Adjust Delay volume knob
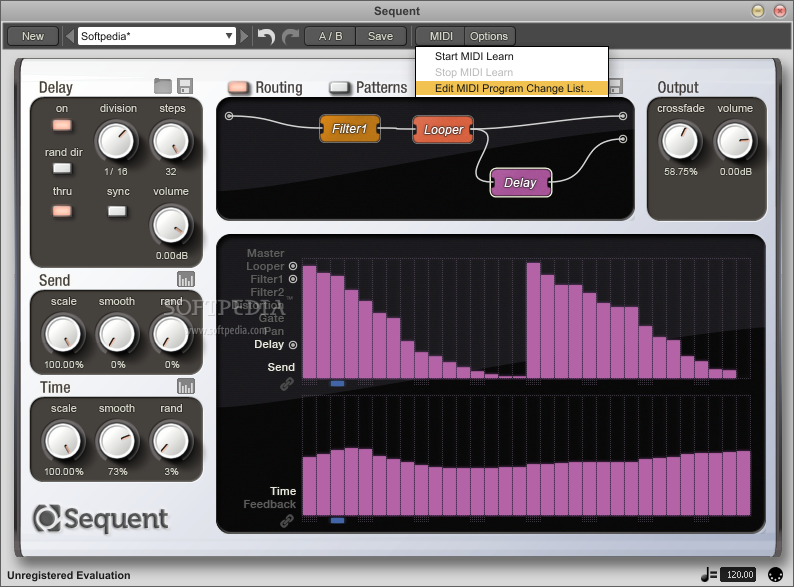 click(x=171, y=225)
